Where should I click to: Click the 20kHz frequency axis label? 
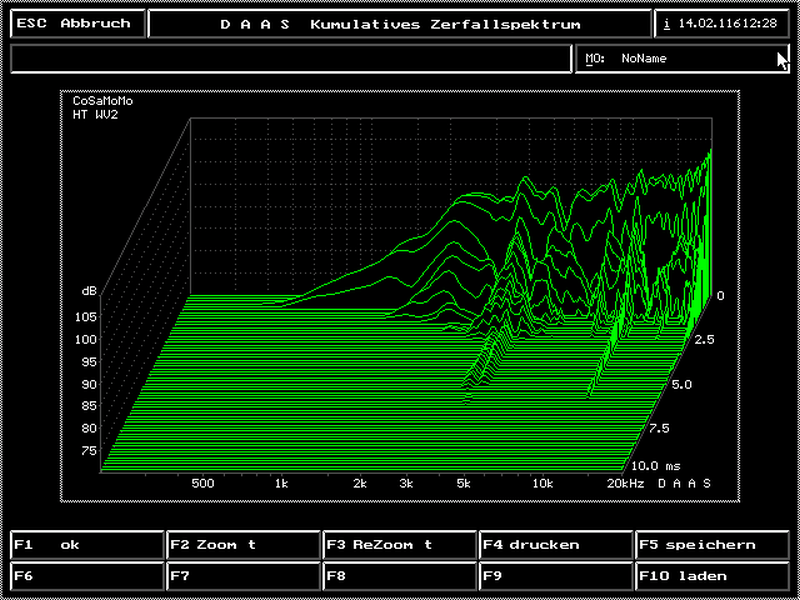[626, 483]
